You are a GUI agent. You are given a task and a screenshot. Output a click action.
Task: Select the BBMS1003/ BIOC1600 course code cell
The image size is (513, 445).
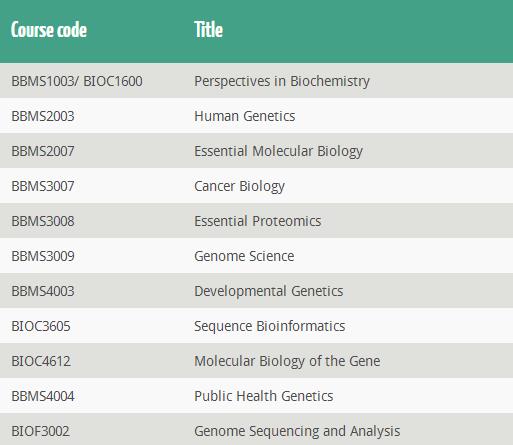click(x=77, y=81)
